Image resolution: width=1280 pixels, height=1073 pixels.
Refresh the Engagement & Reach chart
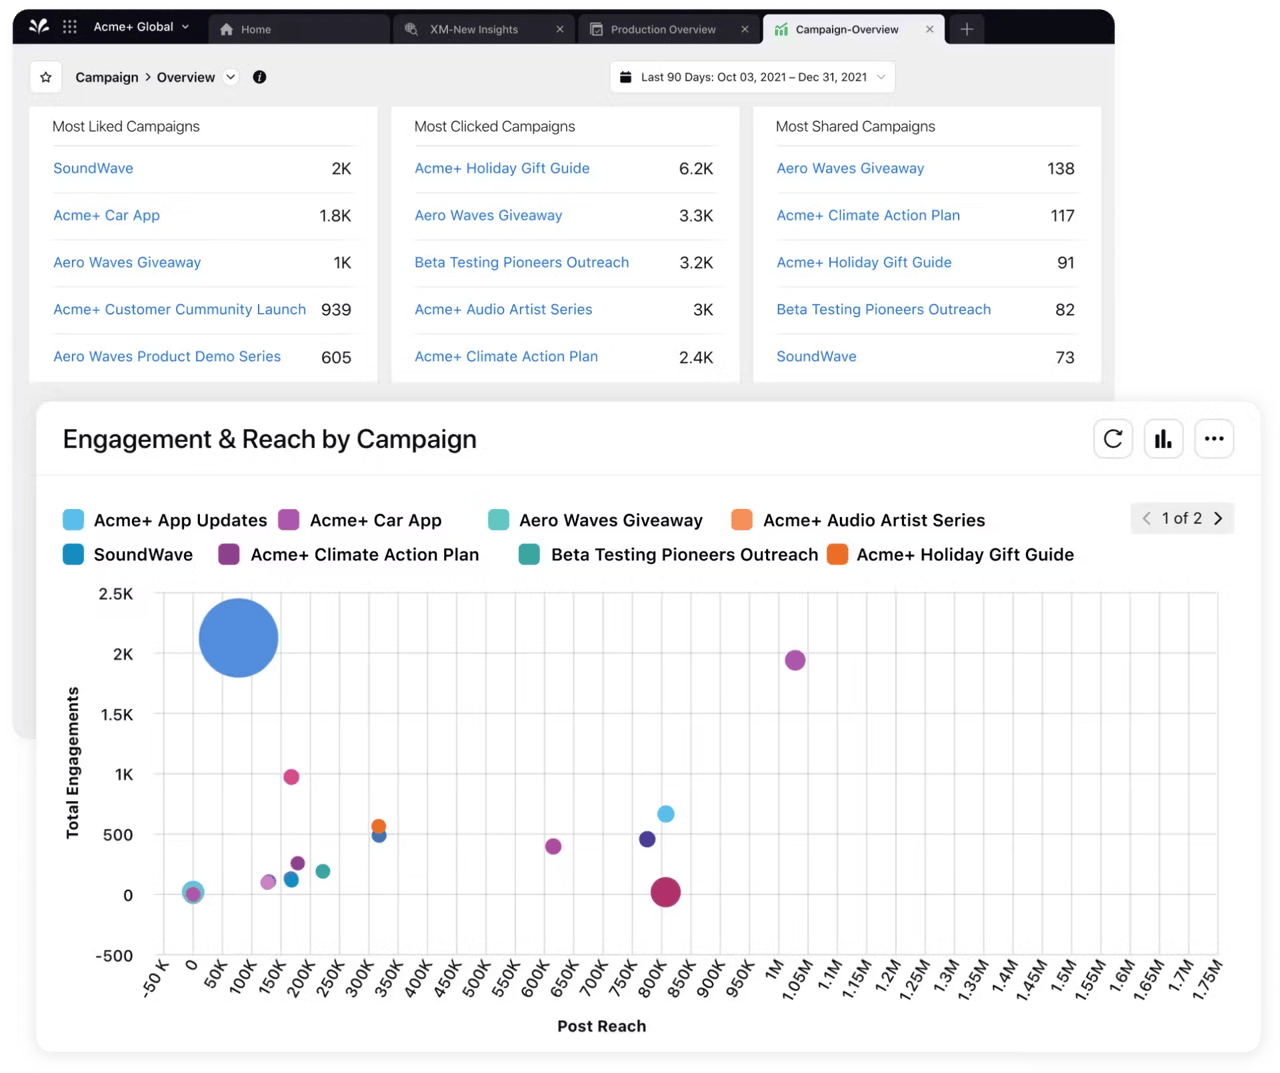coord(1113,438)
